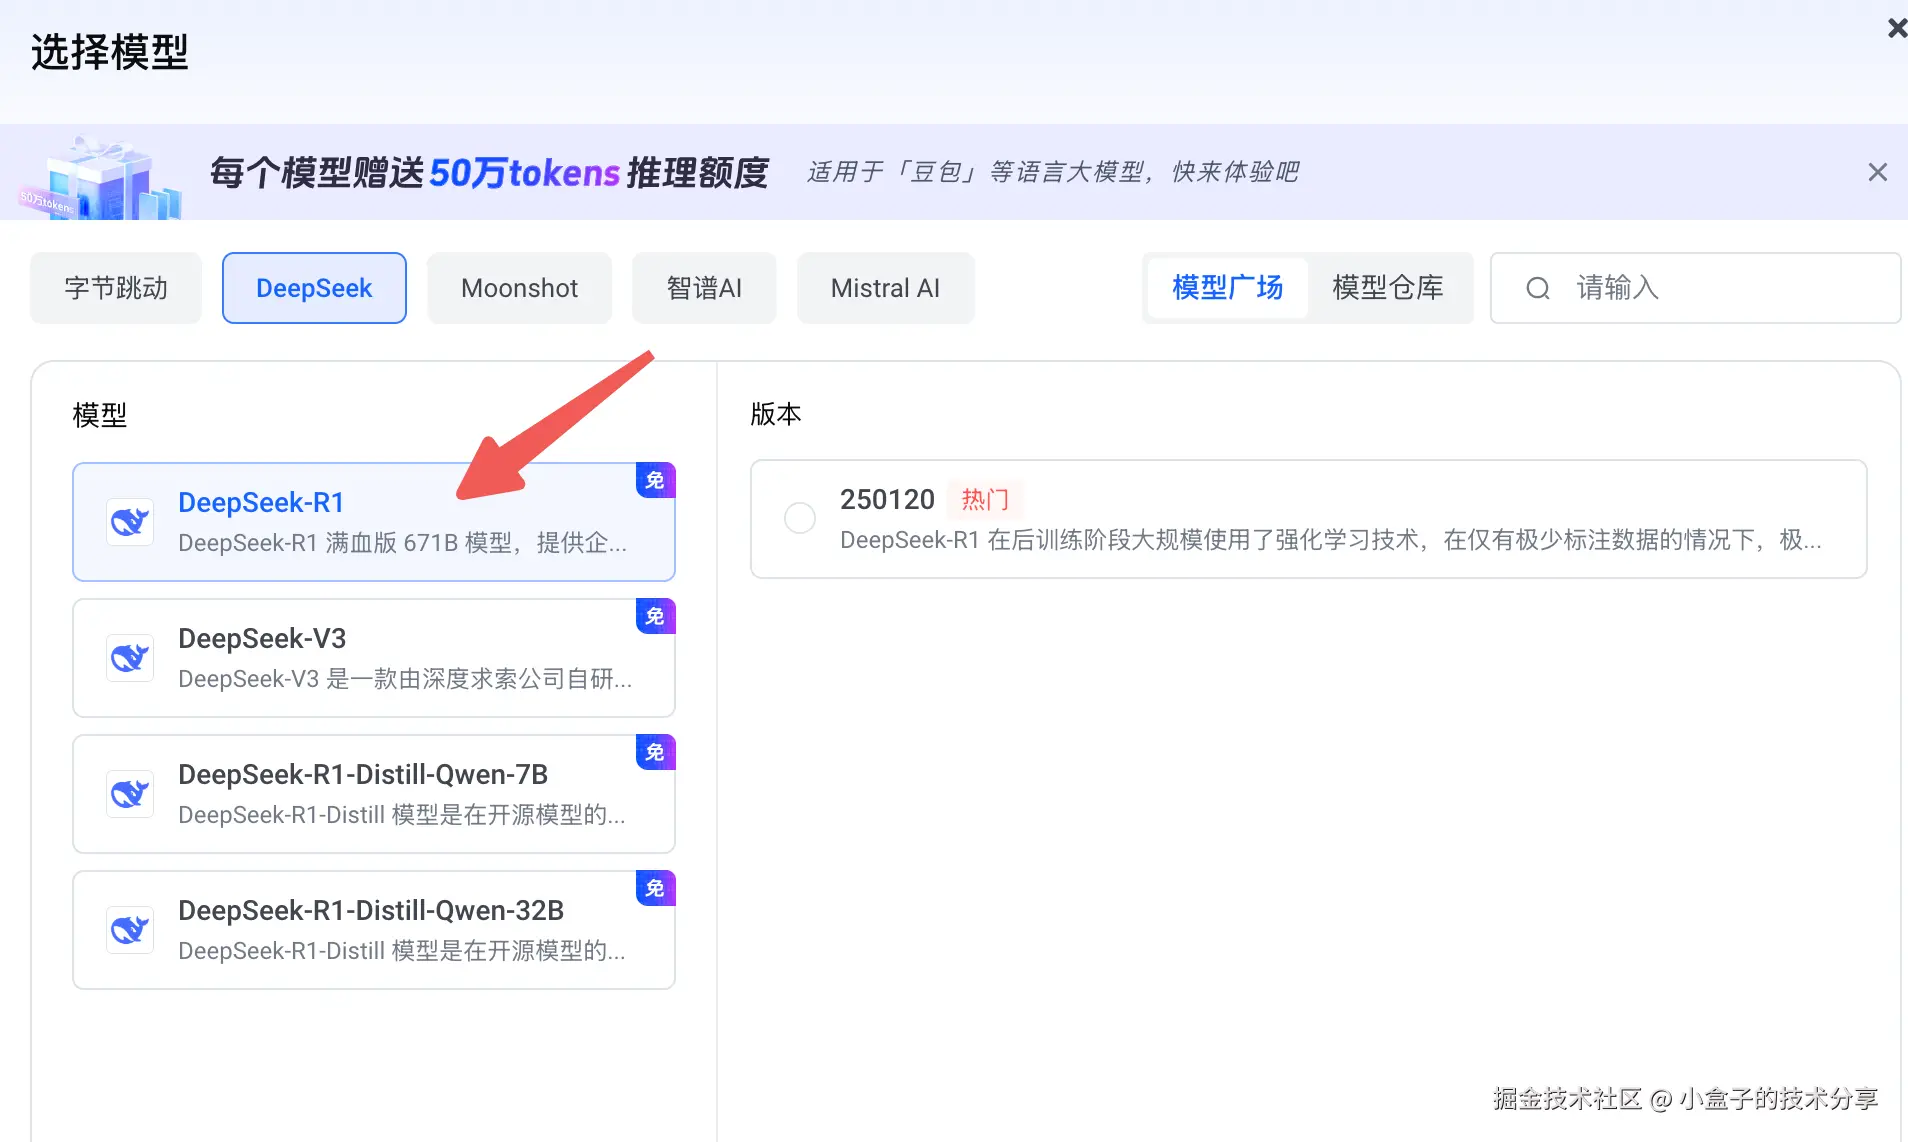Screen dimensions: 1908x1142
Task: Click the gift box promo image
Action: coord(100,178)
